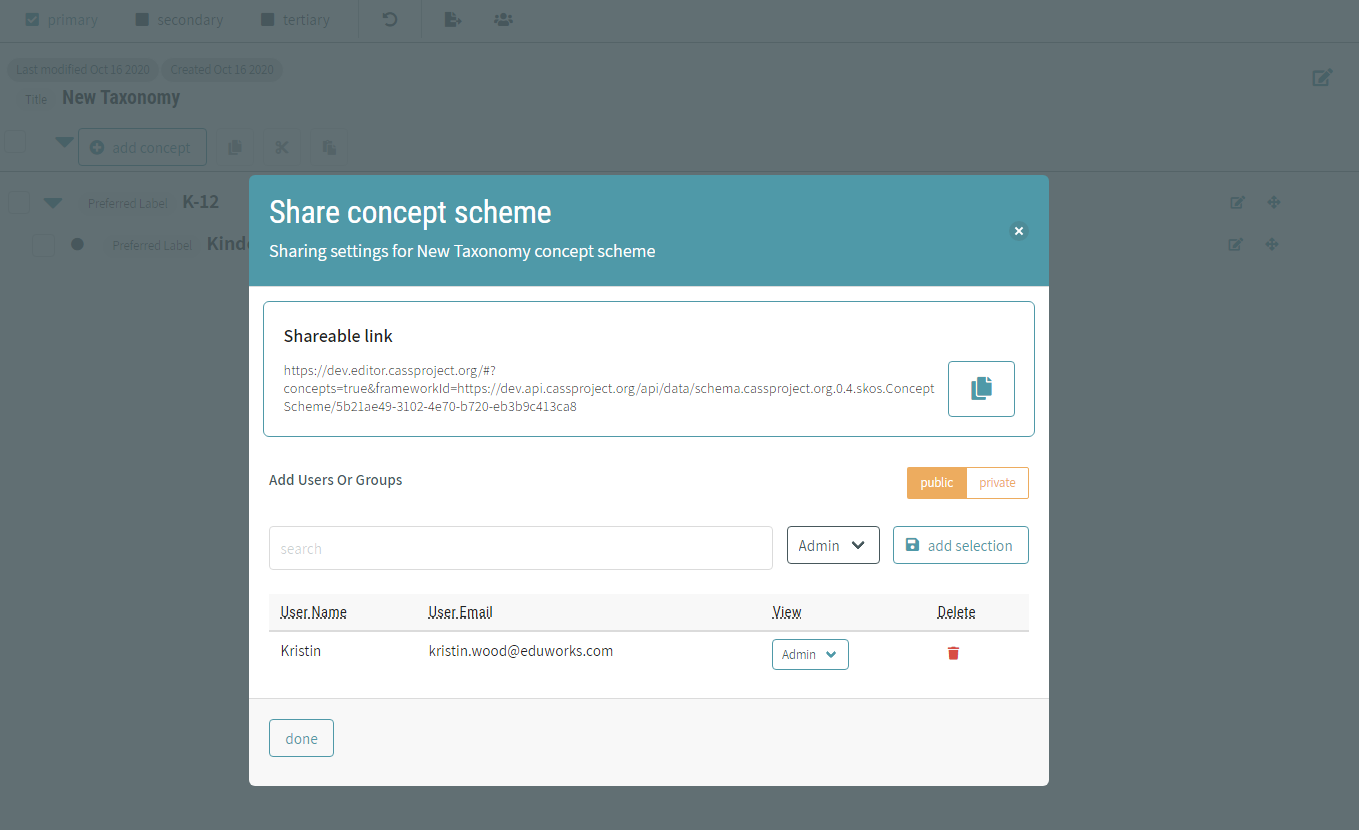Click the add selection button
Screen dimensions: 1359x830
coord(960,545)
